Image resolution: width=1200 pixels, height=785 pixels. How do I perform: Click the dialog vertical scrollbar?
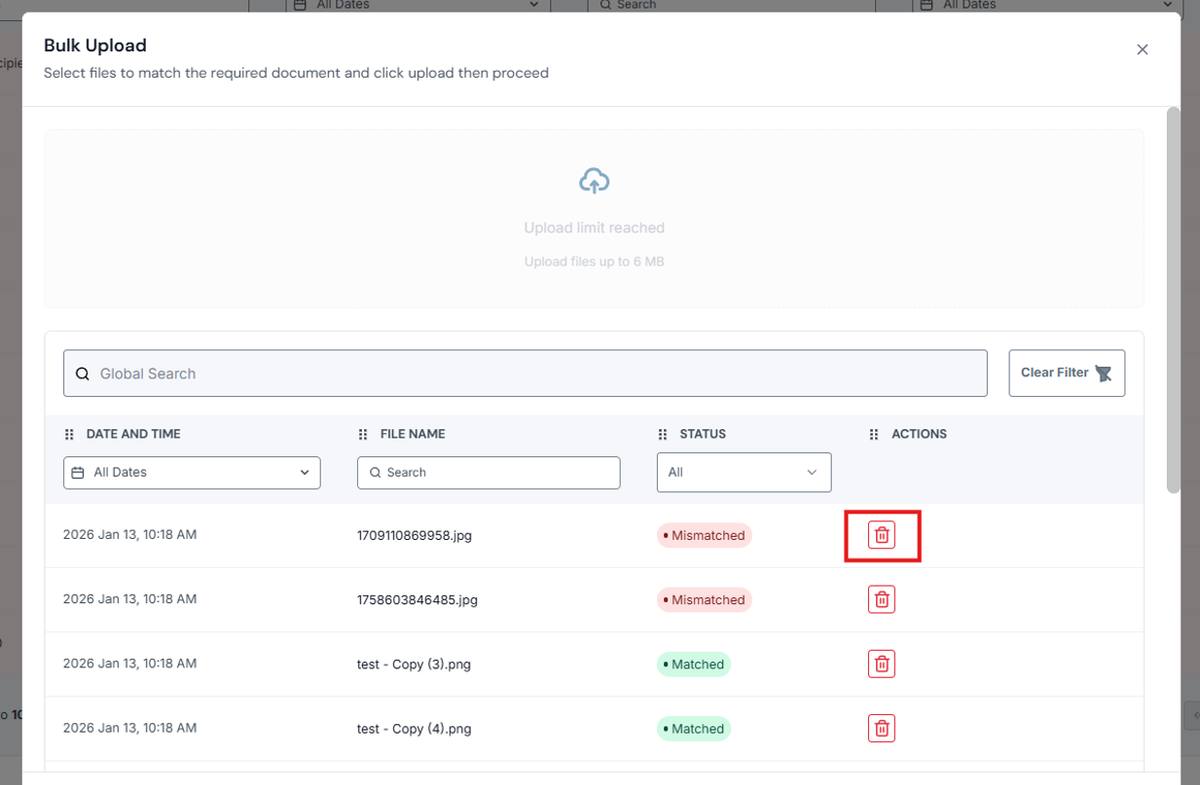pos(1173,300)
